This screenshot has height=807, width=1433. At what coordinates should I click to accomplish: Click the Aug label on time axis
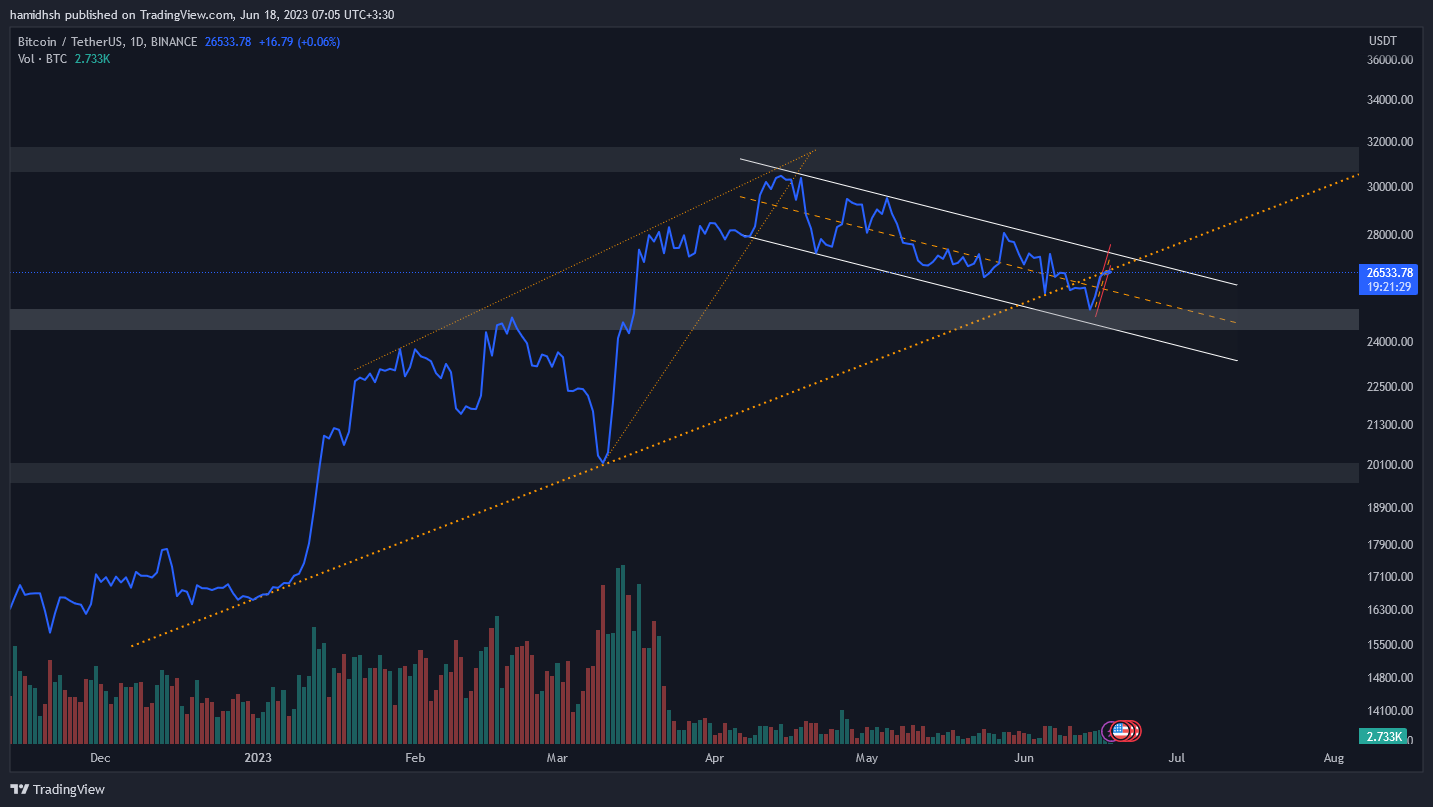pyautogui.click(x=1333, y=759)
